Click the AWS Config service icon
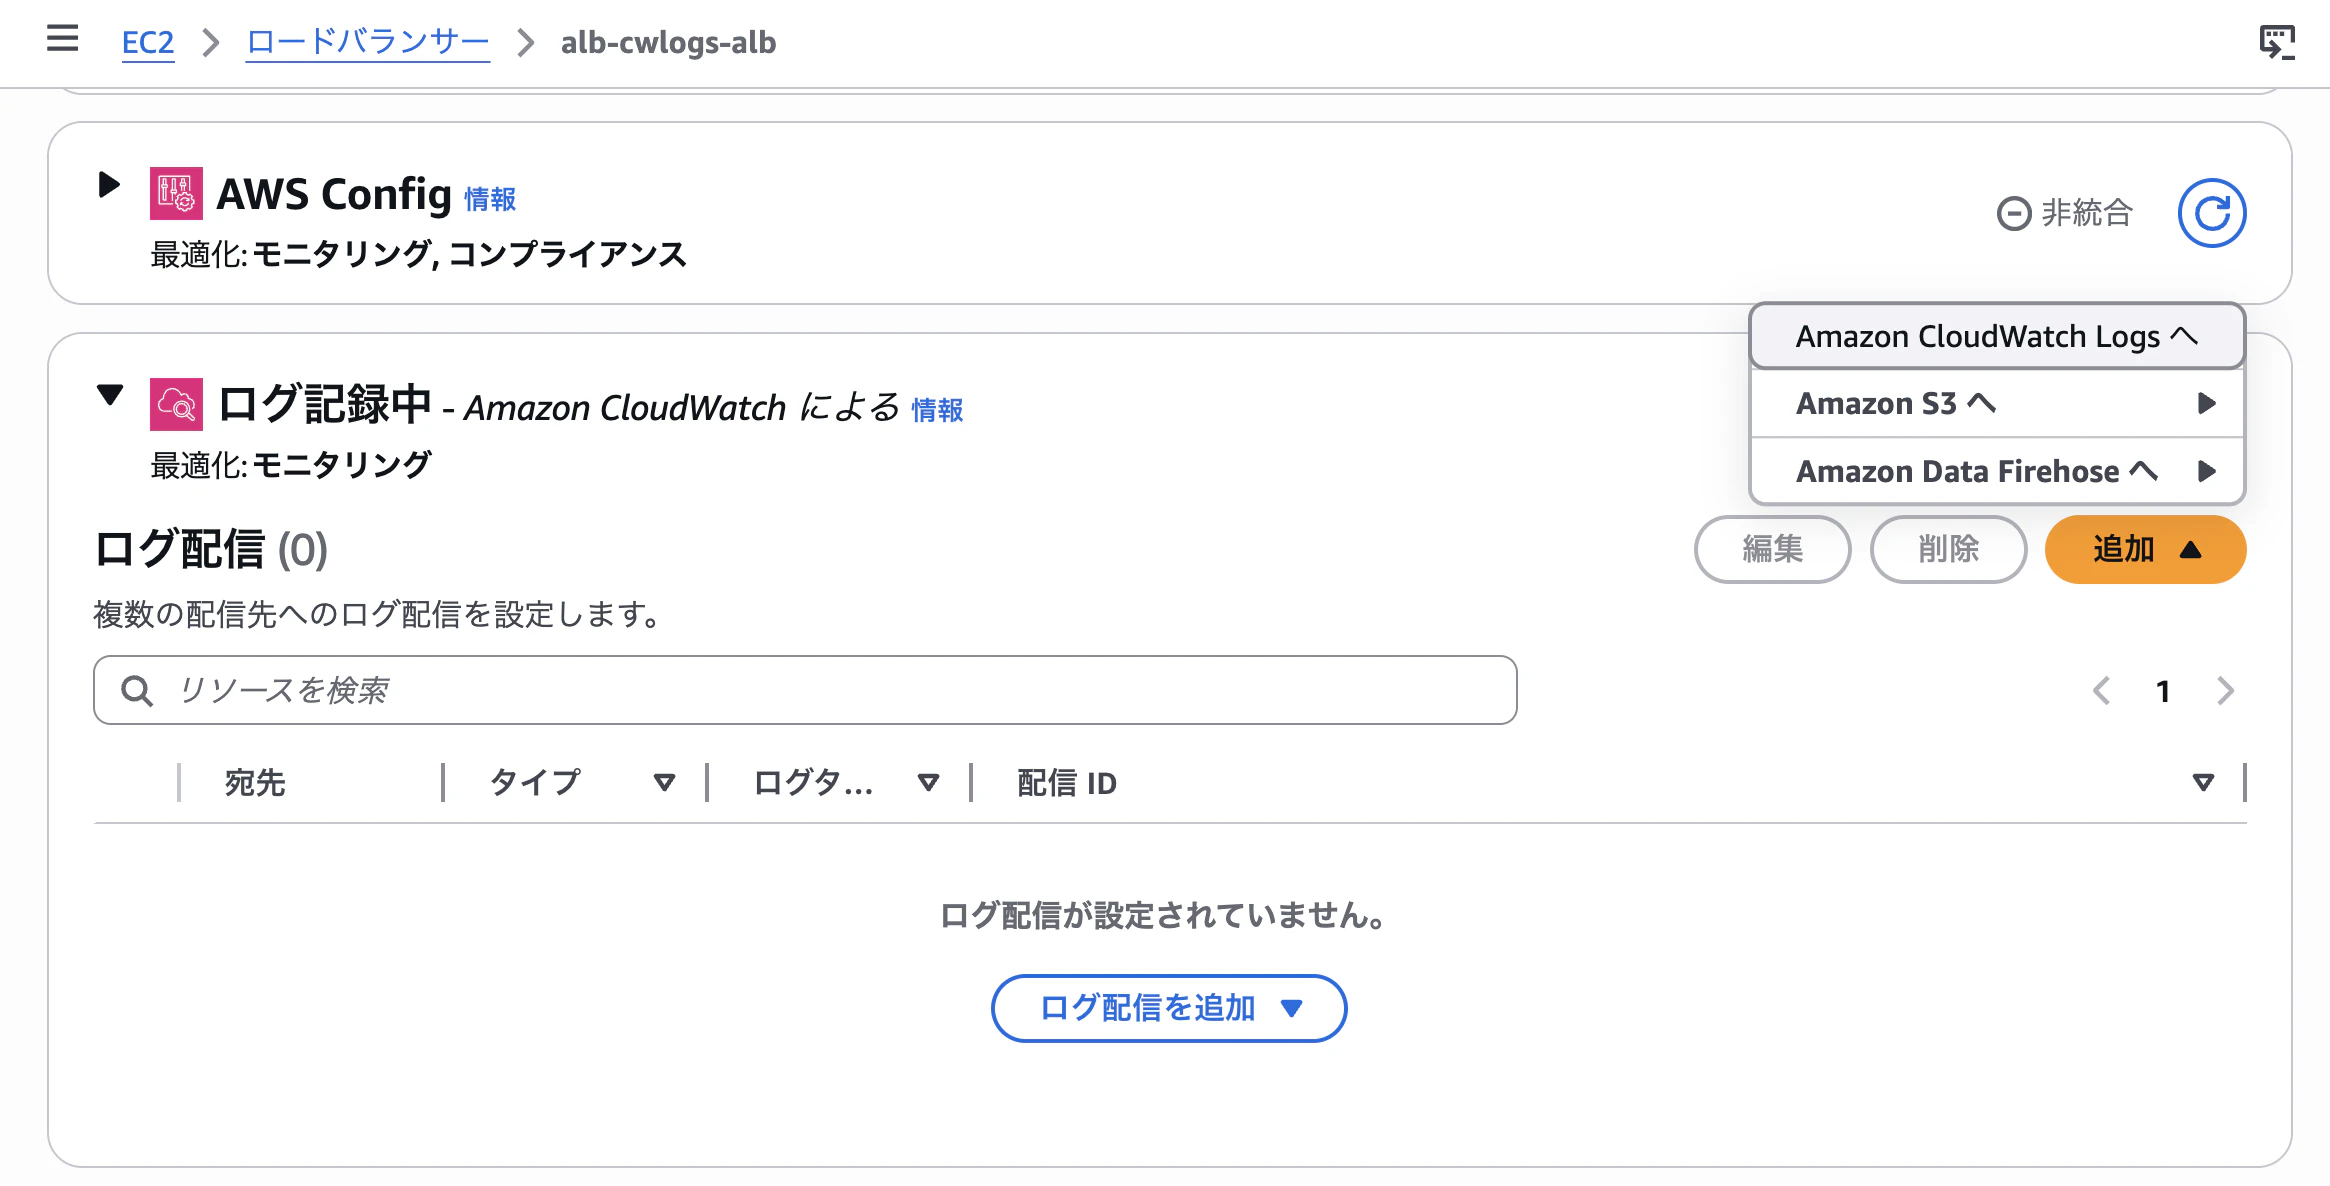This screenshot has height=1186, width=2330. [x=176, y=194]
